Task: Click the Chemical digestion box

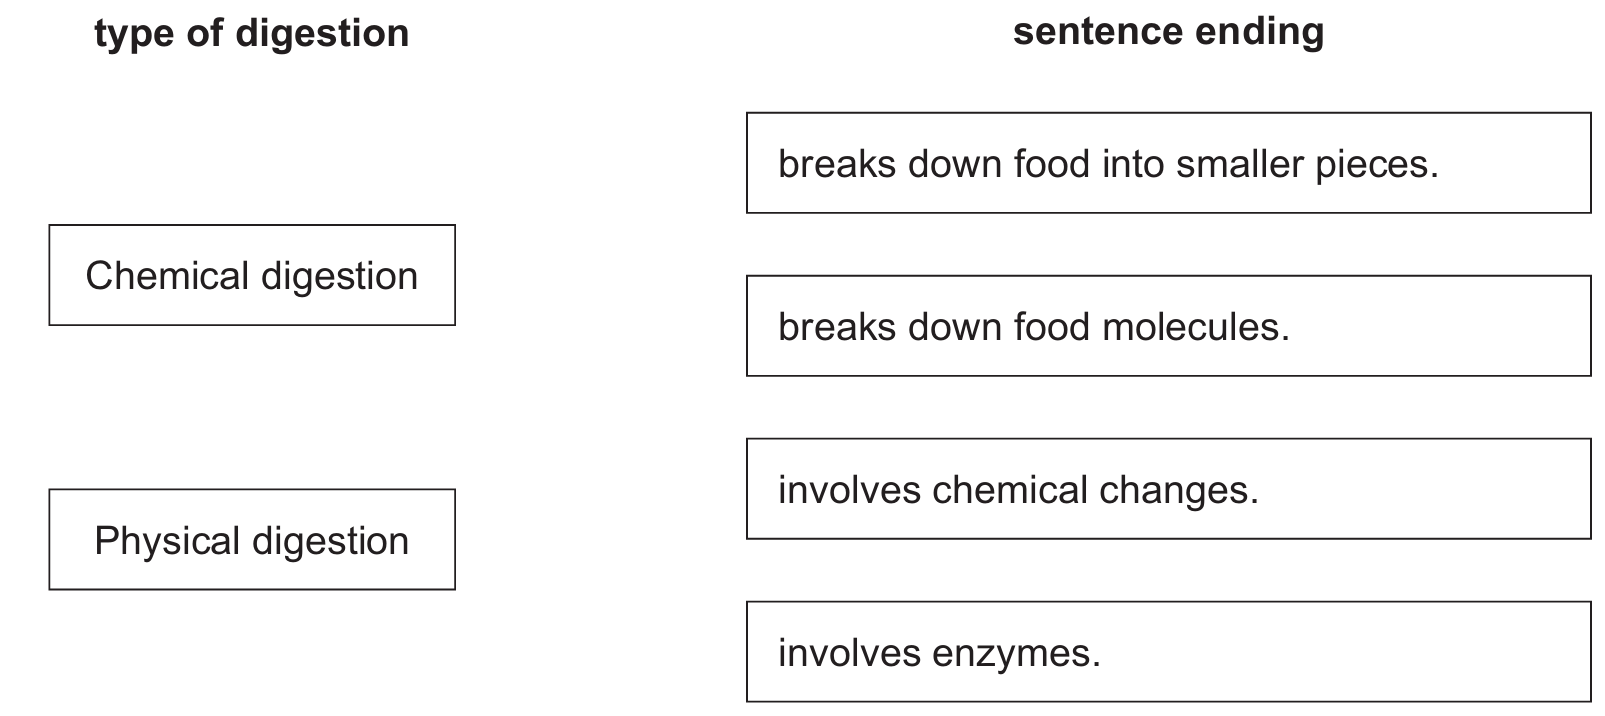Action: click(251, 275)
